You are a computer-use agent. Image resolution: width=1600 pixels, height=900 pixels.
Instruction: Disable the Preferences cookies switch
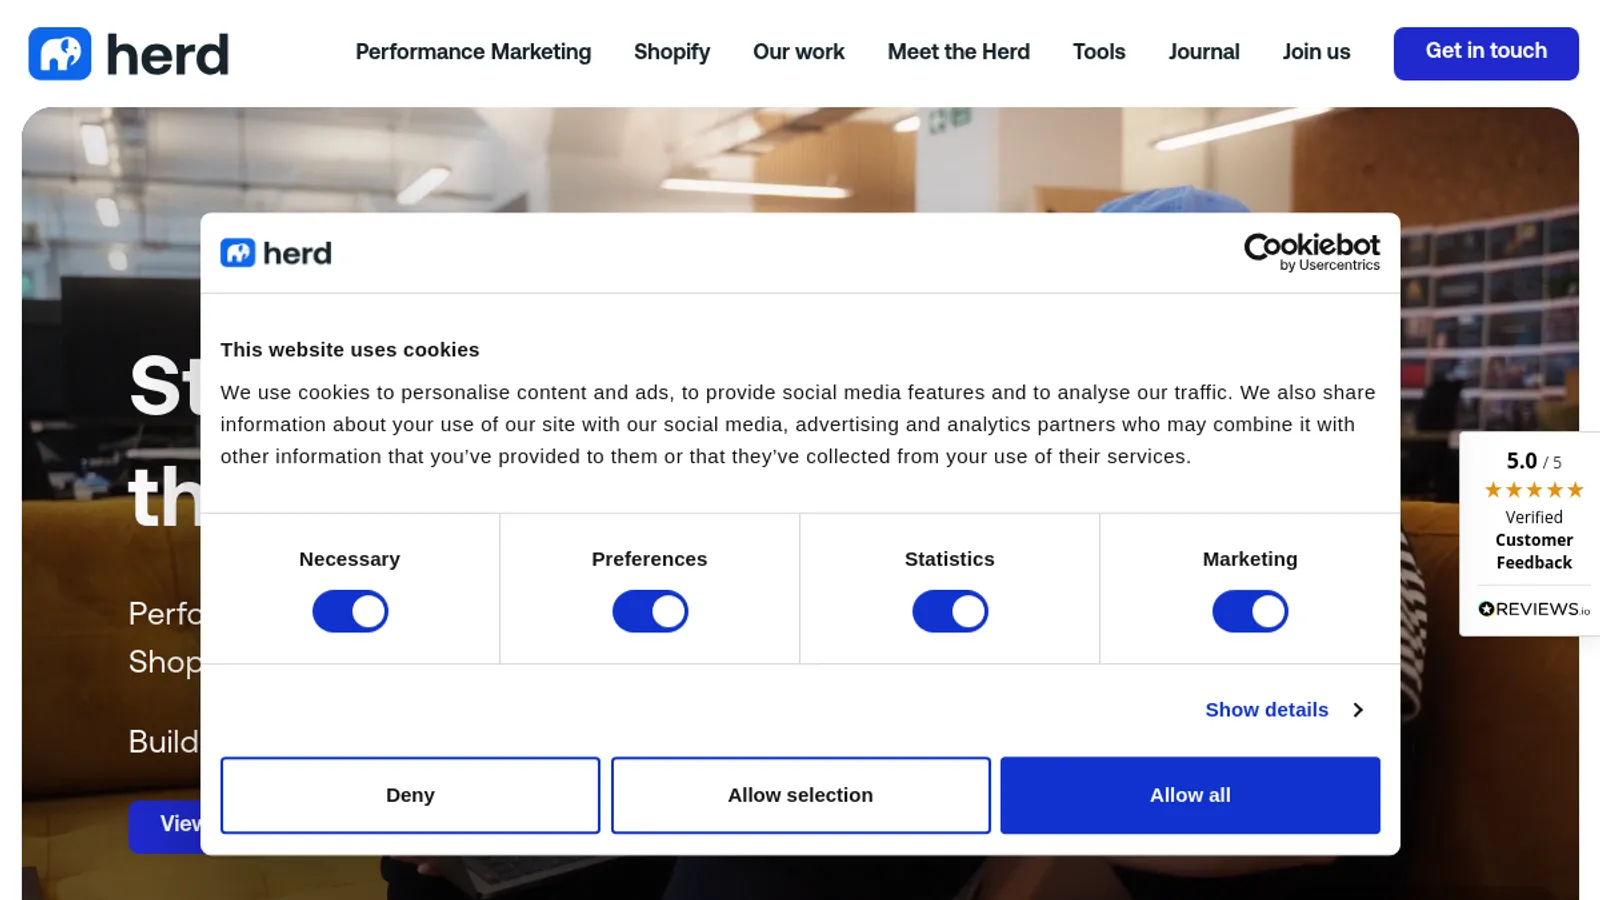[x=650, y=611]
